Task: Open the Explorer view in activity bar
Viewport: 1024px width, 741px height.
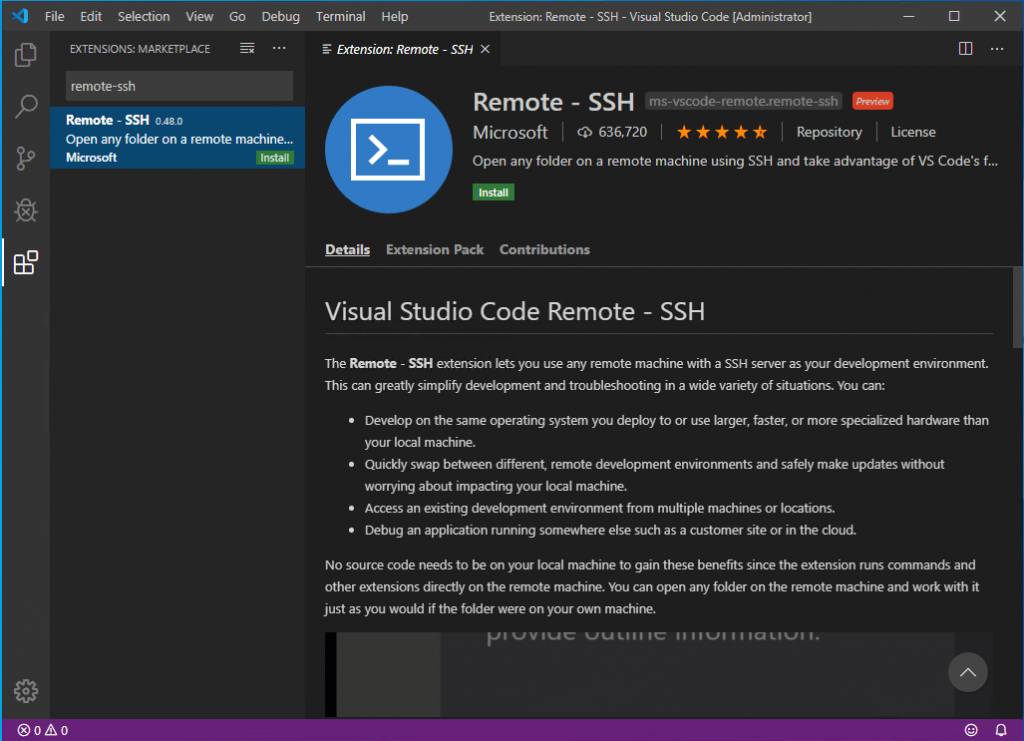Action: tap(25, 55)
